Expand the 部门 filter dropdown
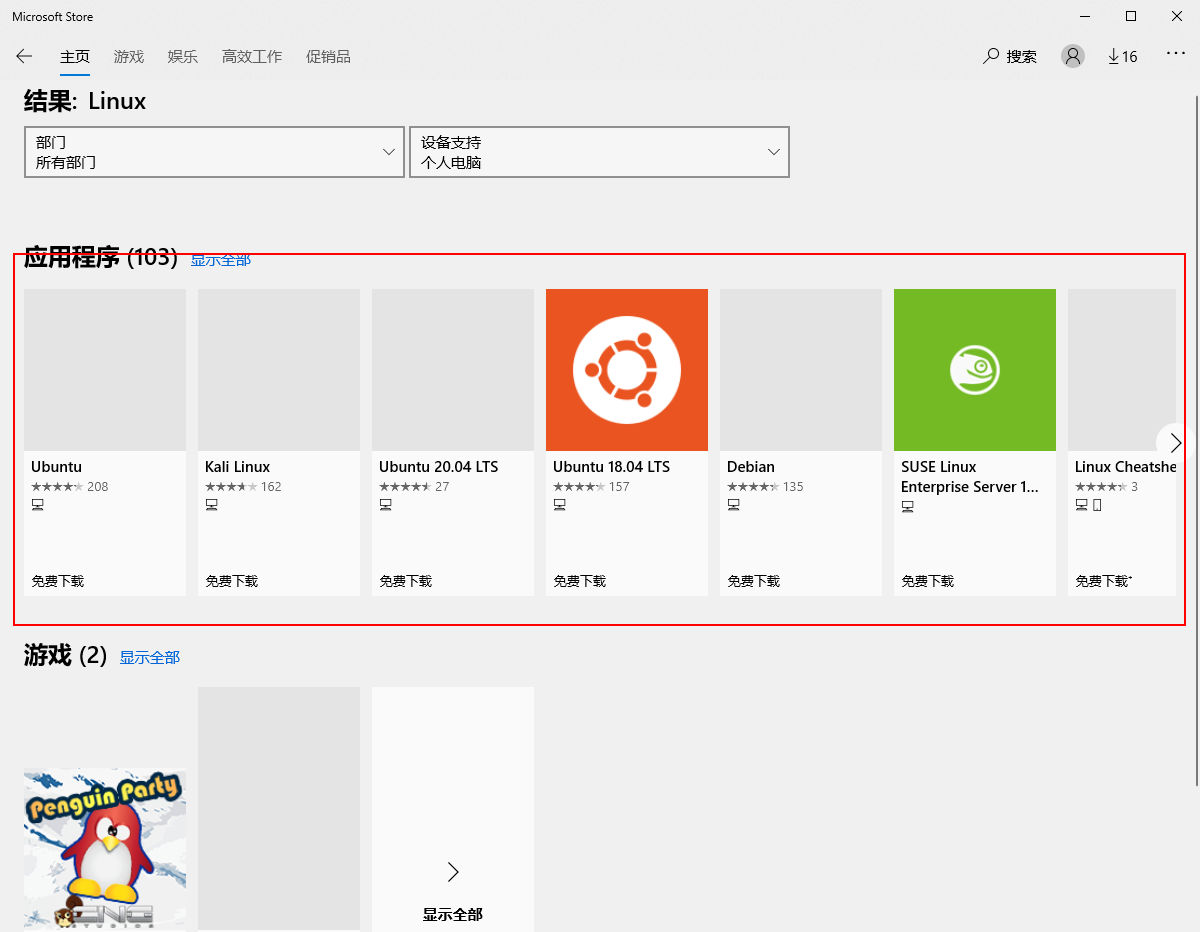Screen dimensions: 1200x932 tap(214, 152)
